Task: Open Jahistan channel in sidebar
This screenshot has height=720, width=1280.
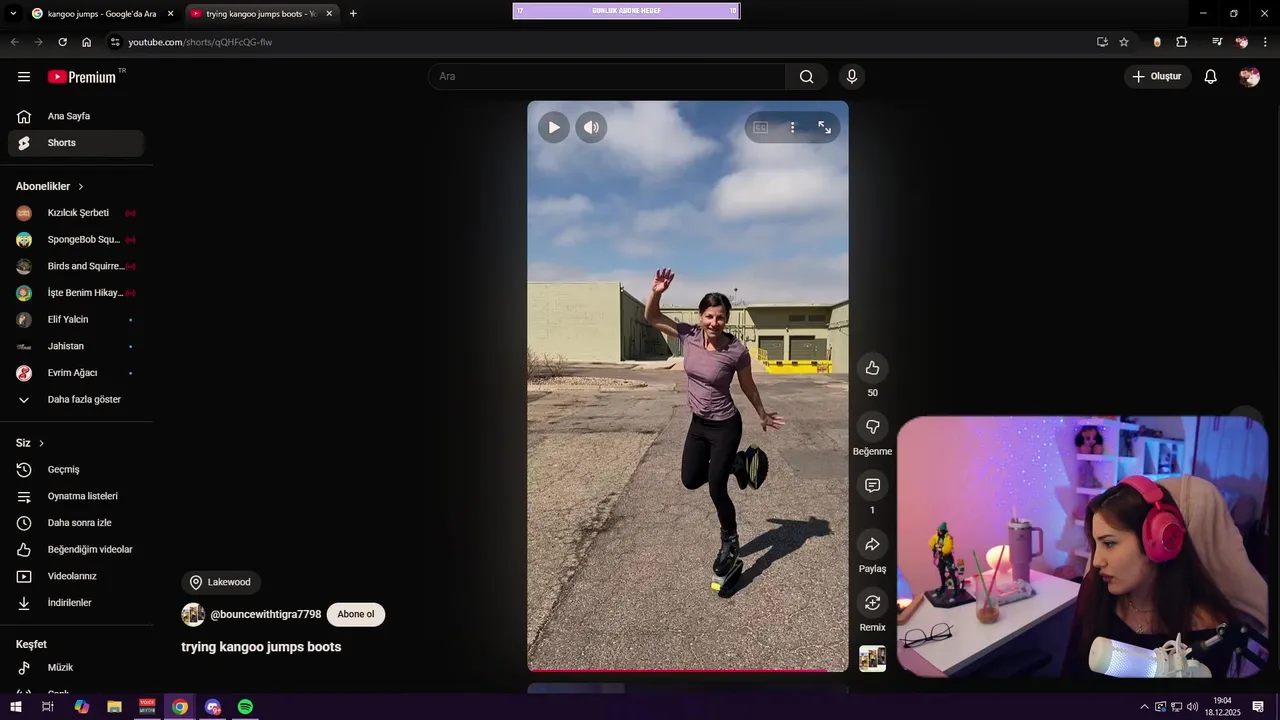Action: click(x=76, y=346)
